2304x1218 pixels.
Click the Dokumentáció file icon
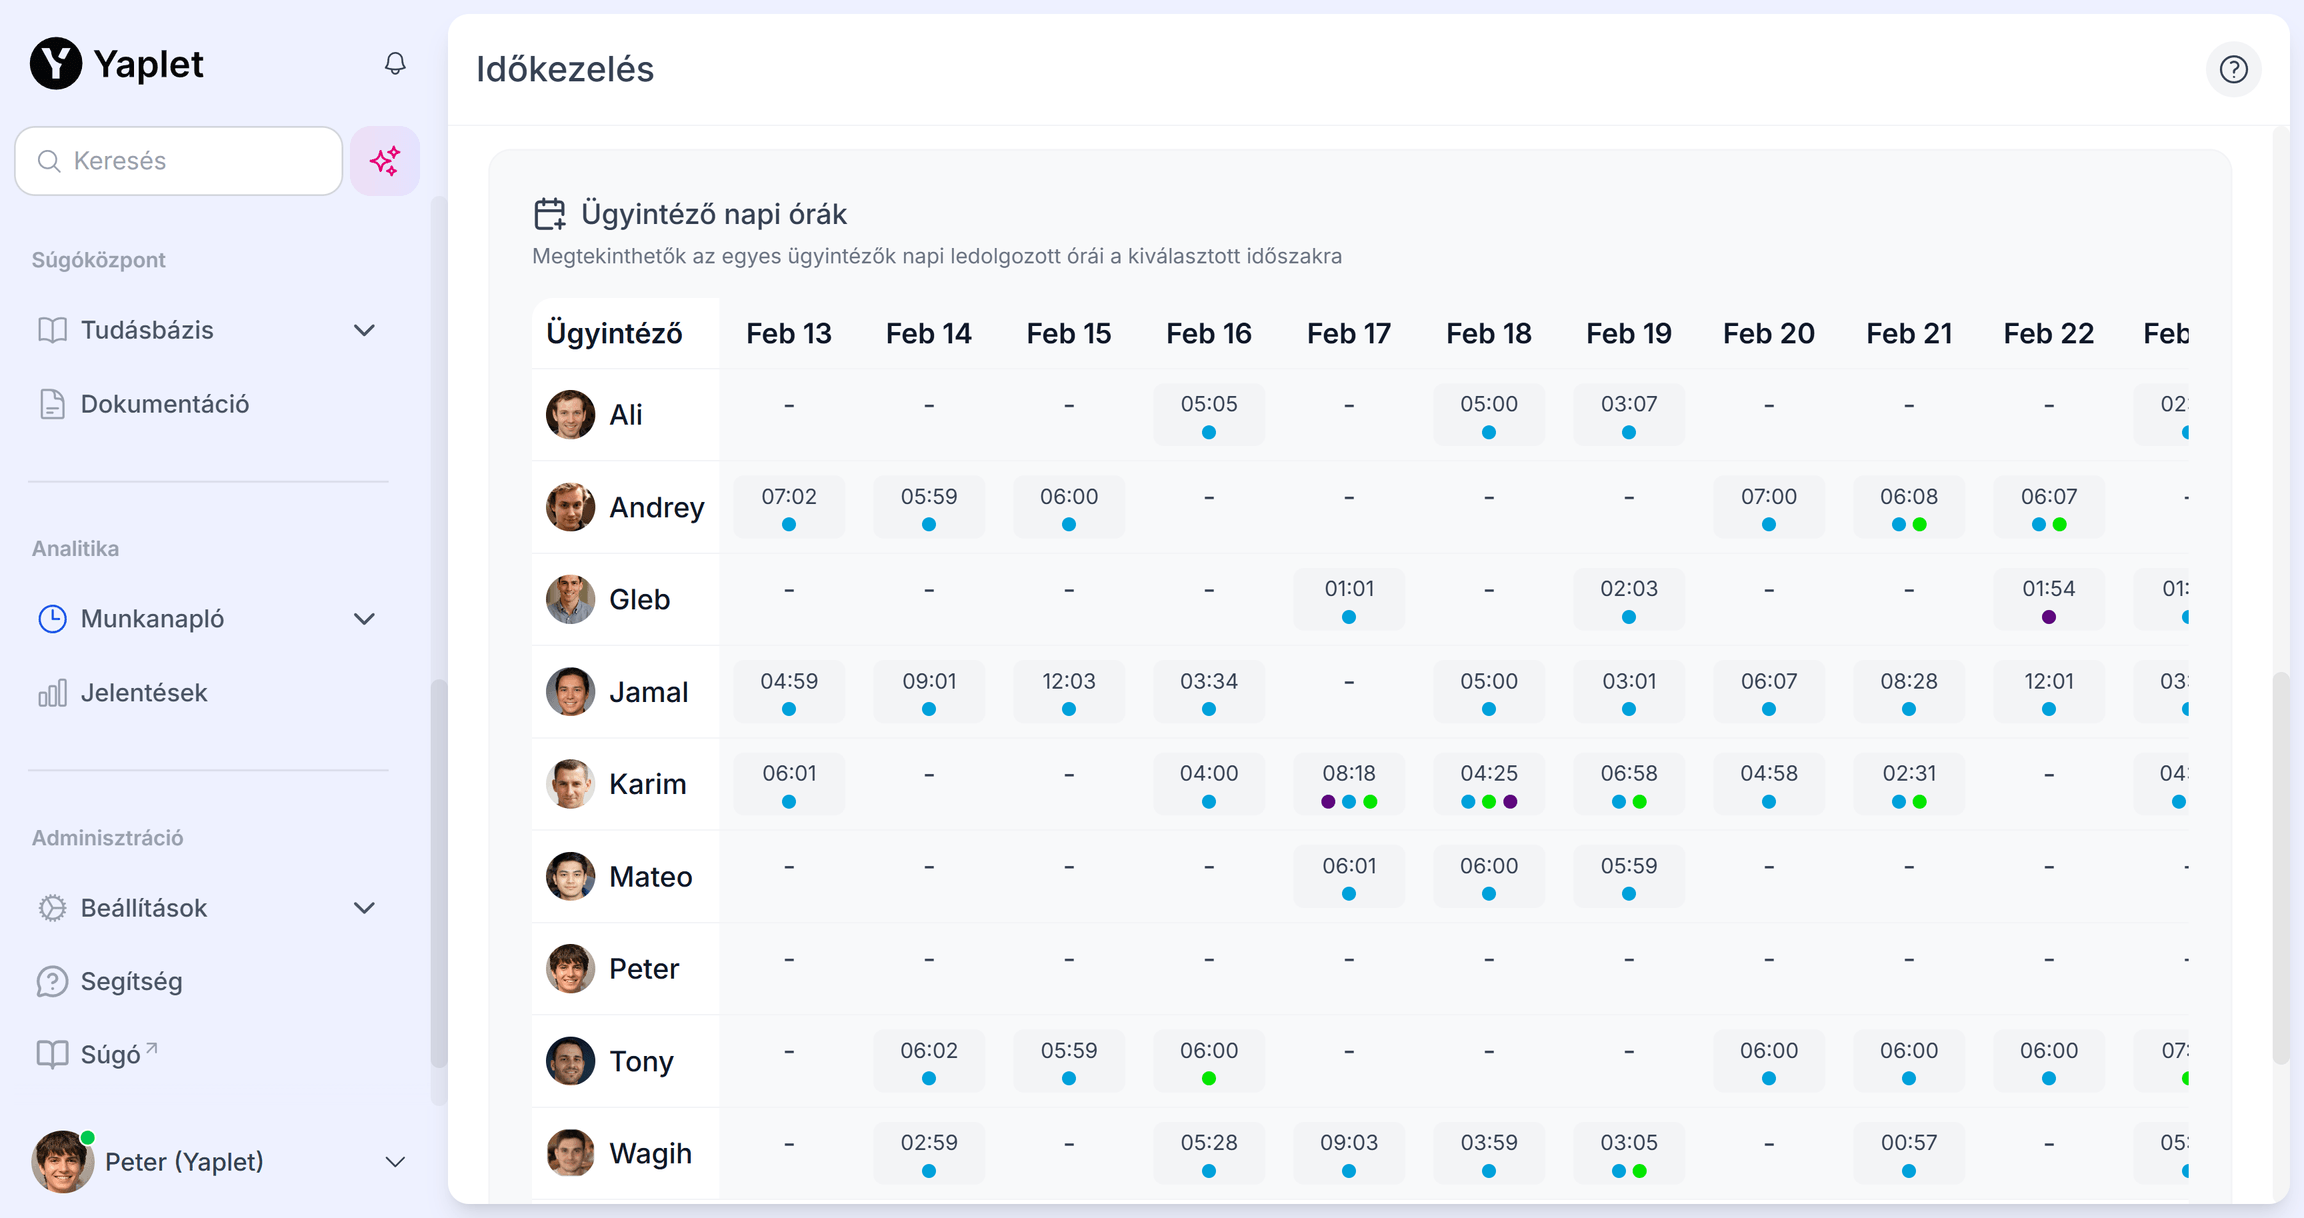(x=52, y=404)
